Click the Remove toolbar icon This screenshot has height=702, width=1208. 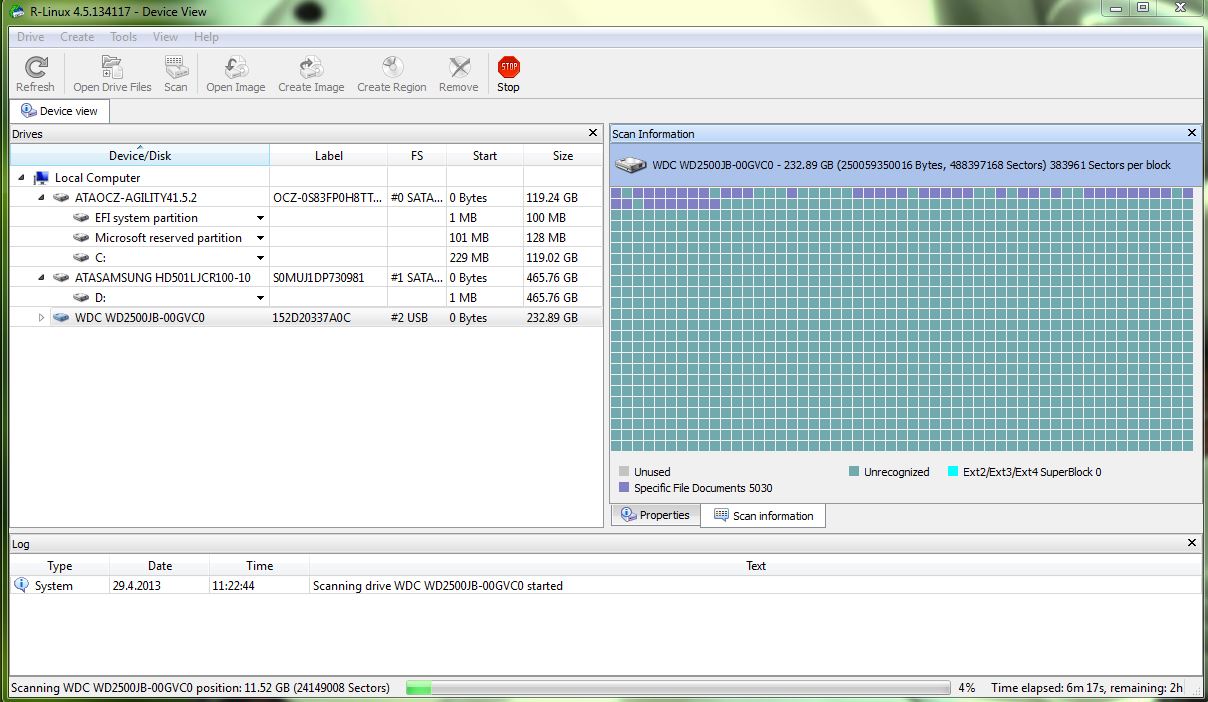coord(459,67)
